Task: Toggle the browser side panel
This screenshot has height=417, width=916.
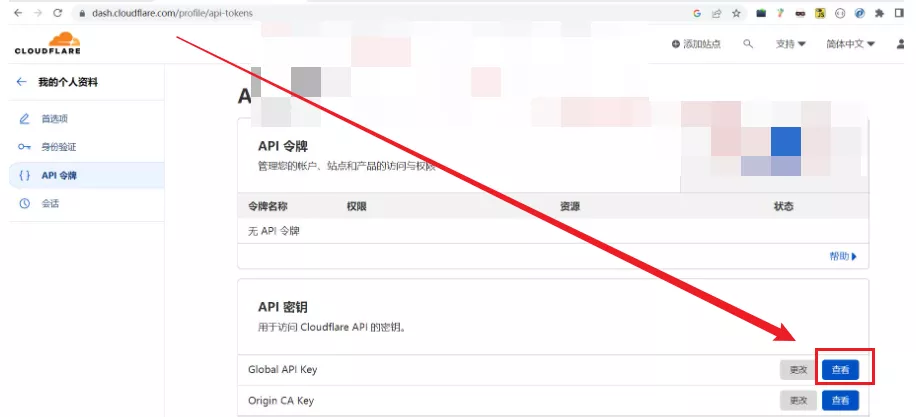Action: 899,13
